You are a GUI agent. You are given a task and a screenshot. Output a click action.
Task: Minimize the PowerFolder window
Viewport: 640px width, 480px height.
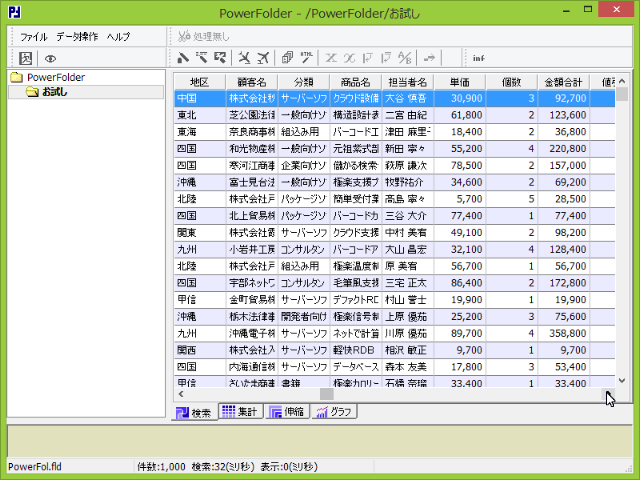tap(566, 10)
